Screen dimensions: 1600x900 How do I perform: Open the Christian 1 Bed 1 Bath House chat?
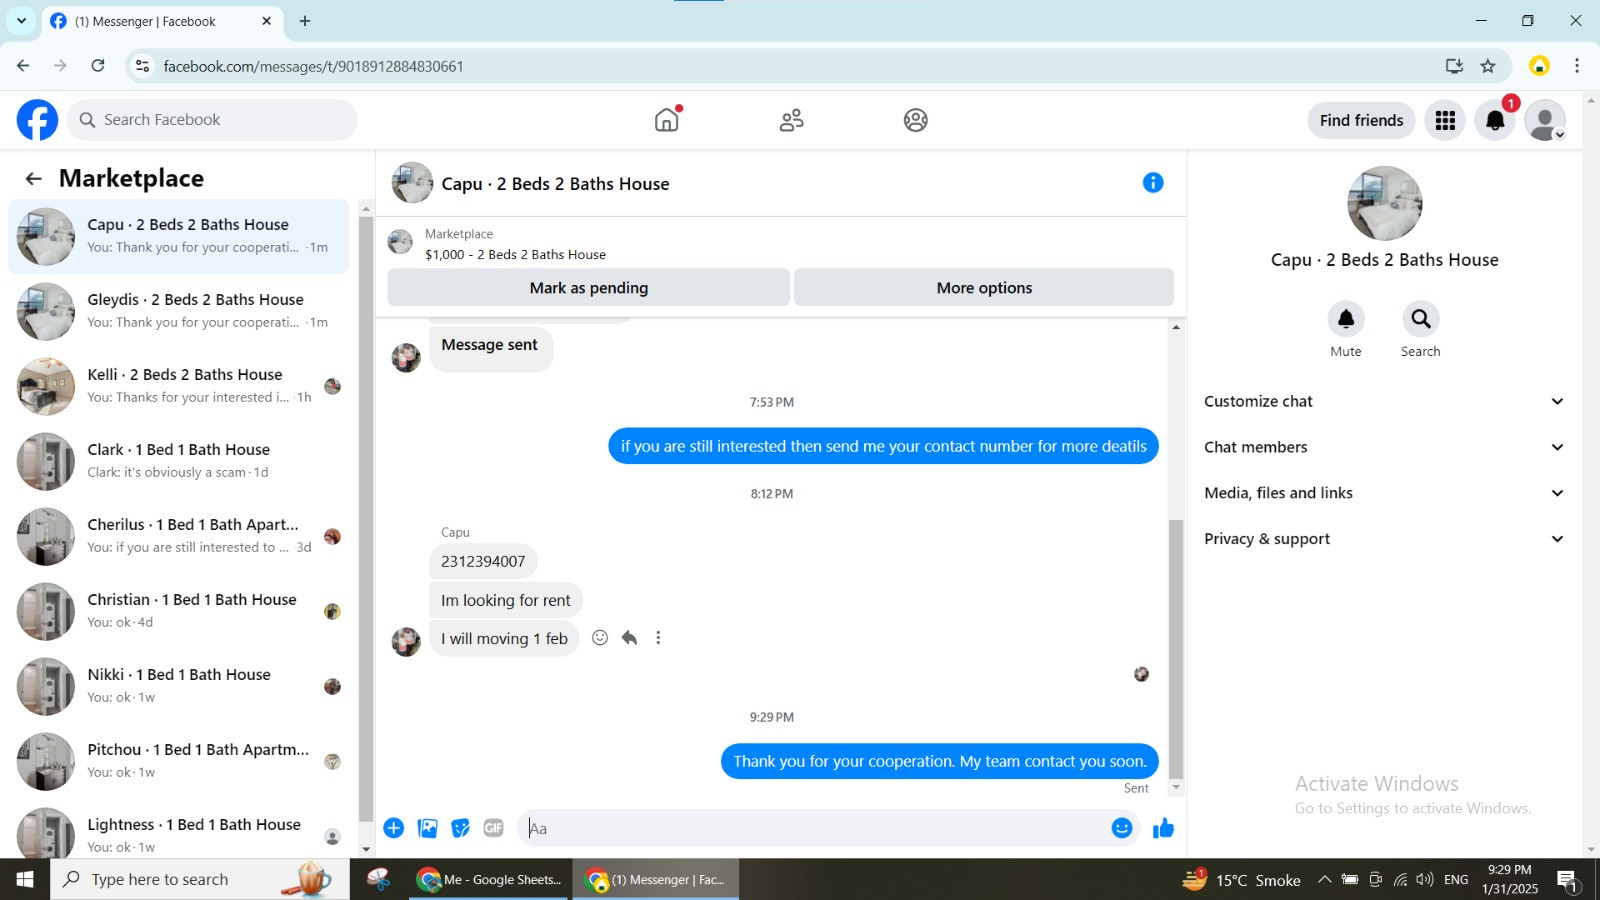pos(179,611)
